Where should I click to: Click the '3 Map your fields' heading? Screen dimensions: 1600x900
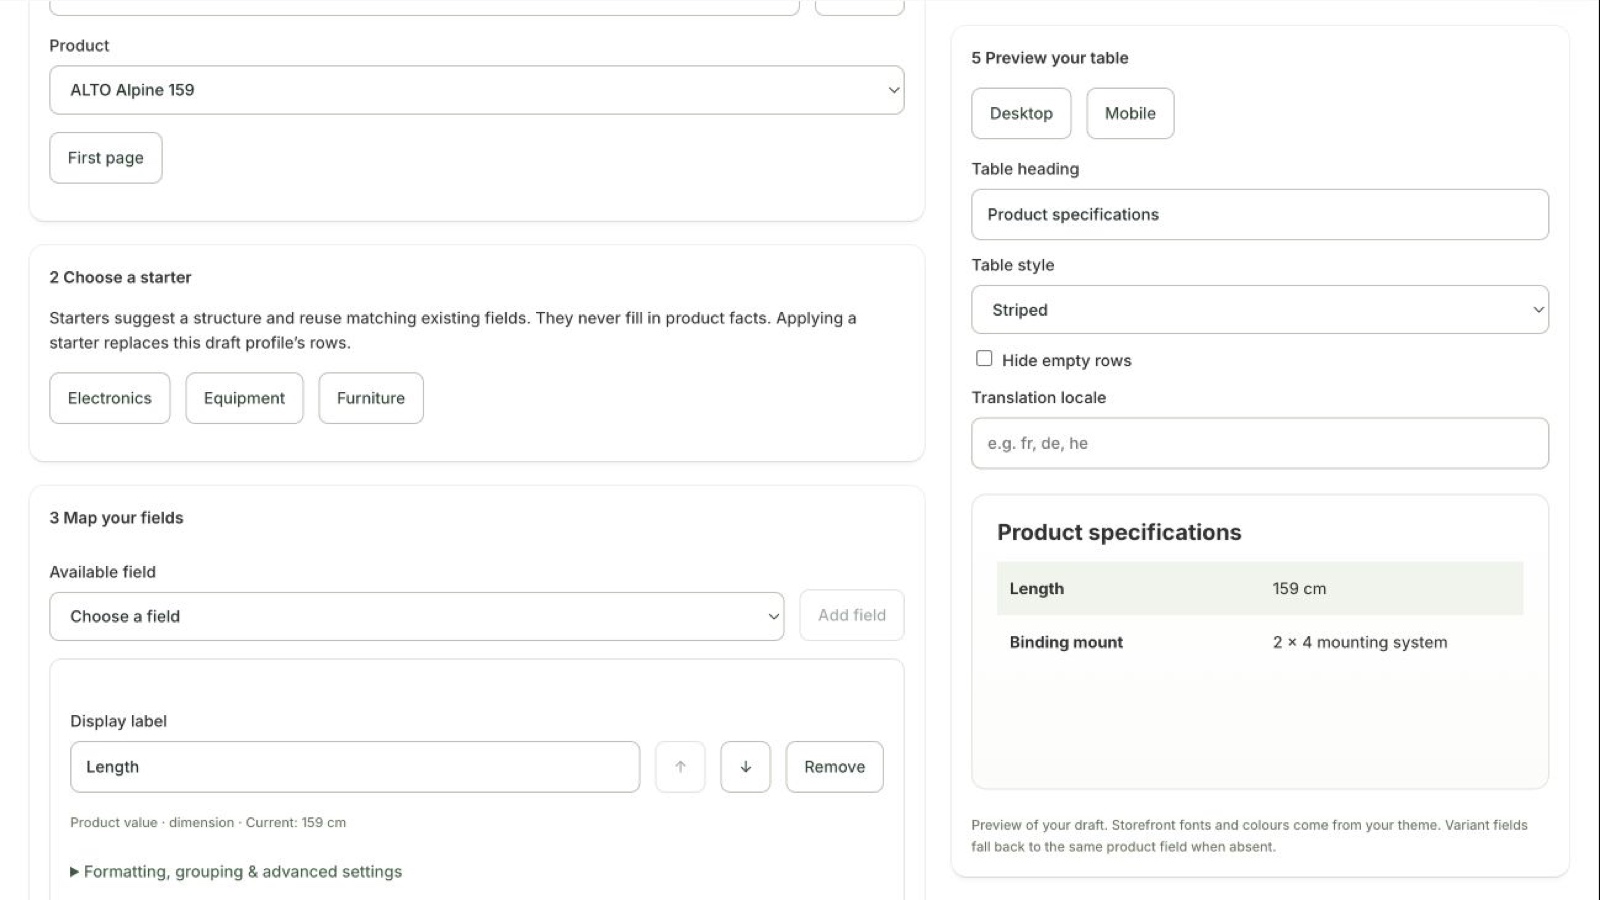[117, 518]
